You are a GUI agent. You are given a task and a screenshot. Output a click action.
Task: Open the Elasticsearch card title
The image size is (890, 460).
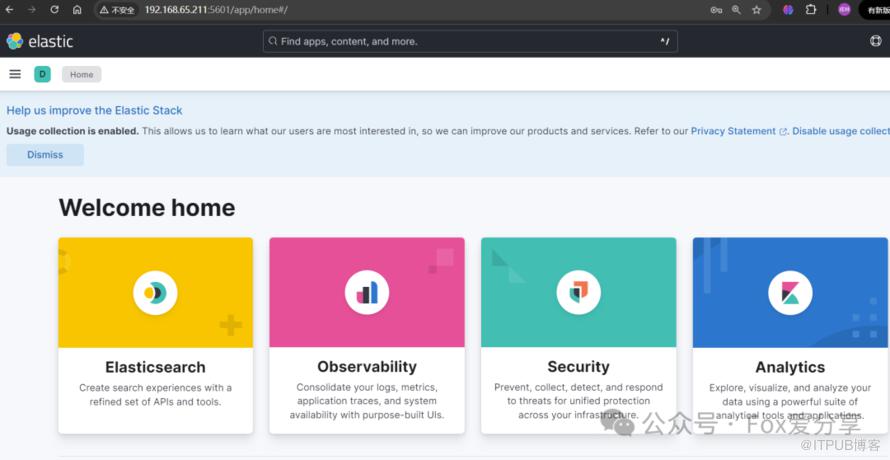pos(156,367)
